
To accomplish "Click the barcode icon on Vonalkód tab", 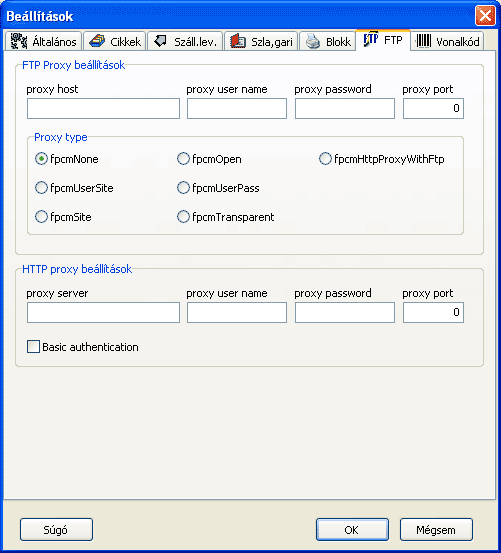I will [x=423, y=41].
